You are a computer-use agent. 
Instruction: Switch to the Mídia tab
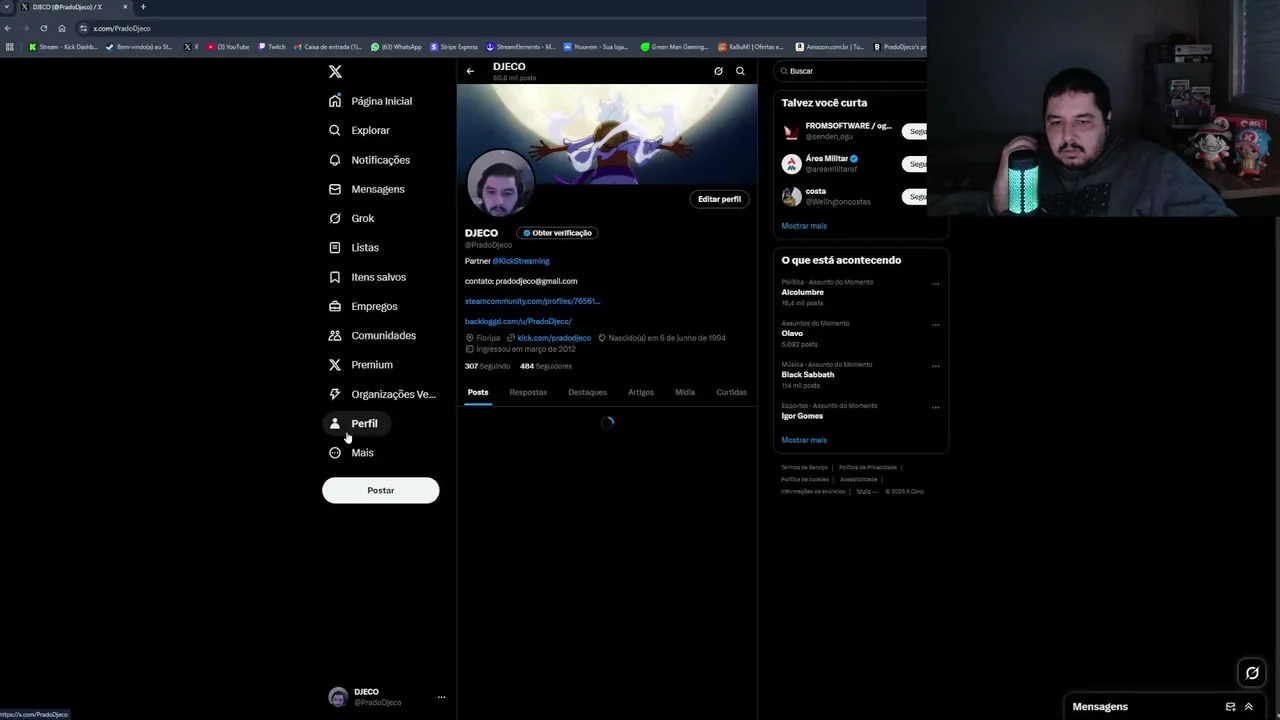[685, 392]
